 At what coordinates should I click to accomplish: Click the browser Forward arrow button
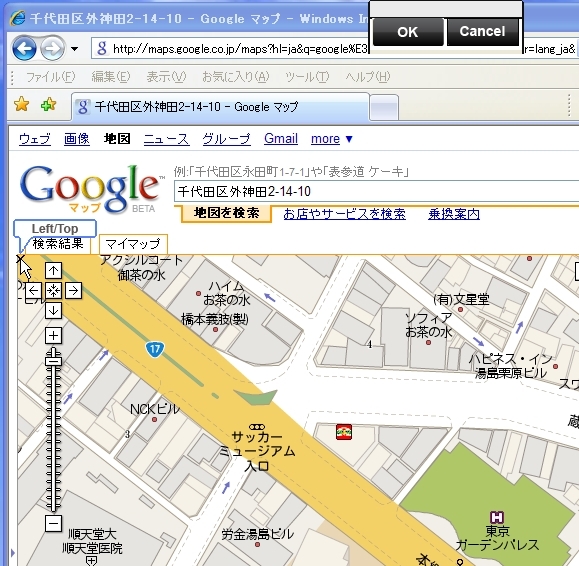coord(52,48)
